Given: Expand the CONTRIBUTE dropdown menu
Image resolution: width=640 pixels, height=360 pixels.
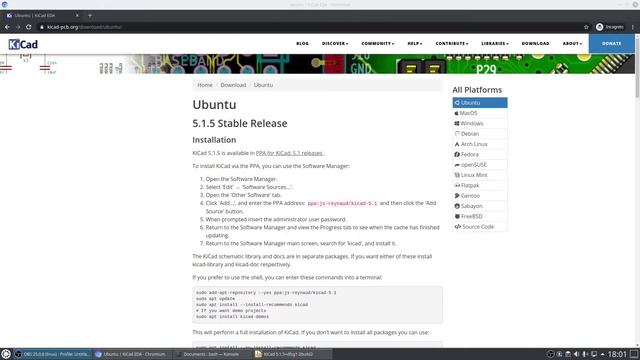Looking at the screenshot, I should 452,43.
